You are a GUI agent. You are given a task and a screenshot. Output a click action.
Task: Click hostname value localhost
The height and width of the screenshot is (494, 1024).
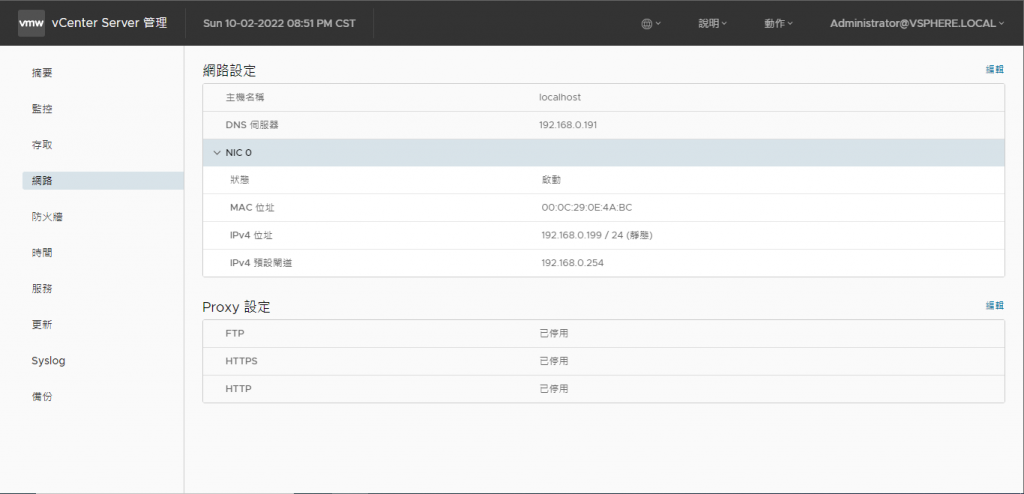pos(560,97)
